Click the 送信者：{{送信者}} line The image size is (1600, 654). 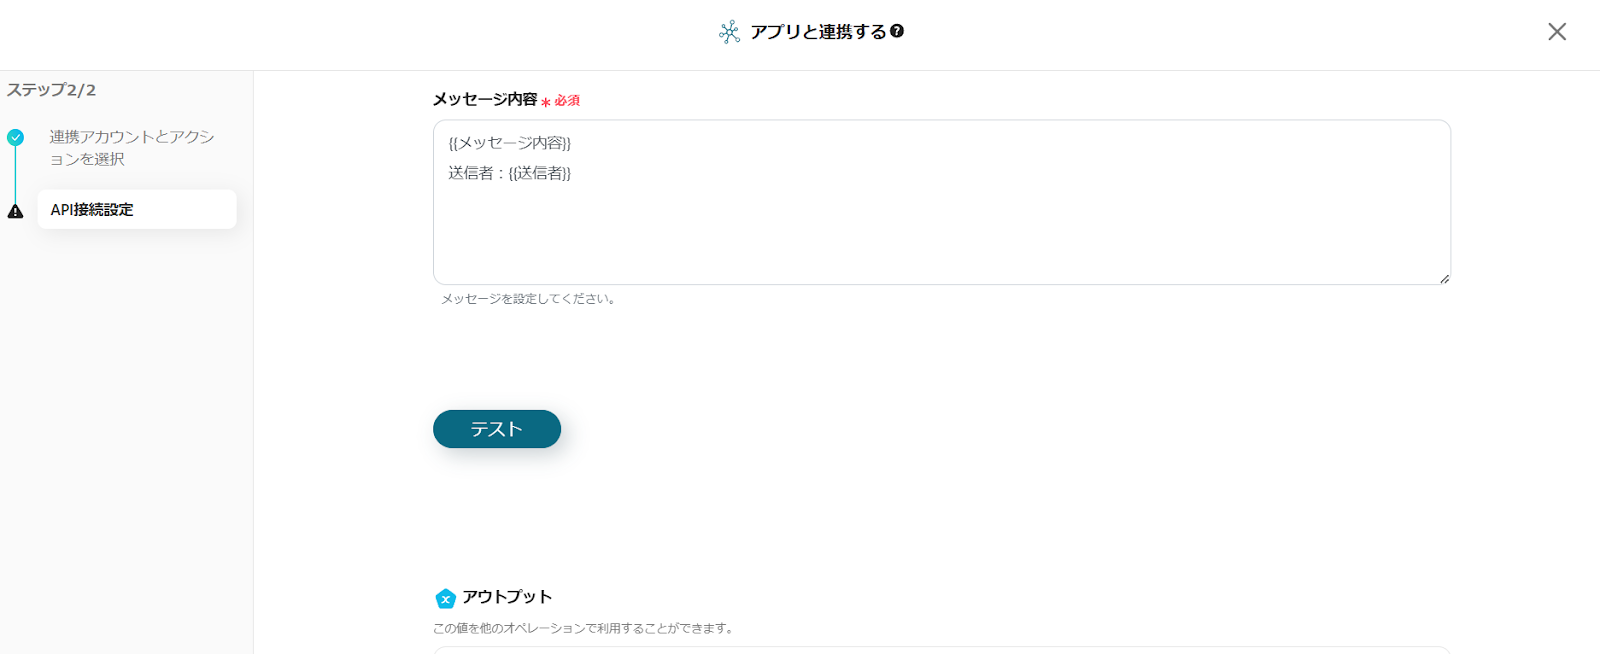[x=510, y=173]
